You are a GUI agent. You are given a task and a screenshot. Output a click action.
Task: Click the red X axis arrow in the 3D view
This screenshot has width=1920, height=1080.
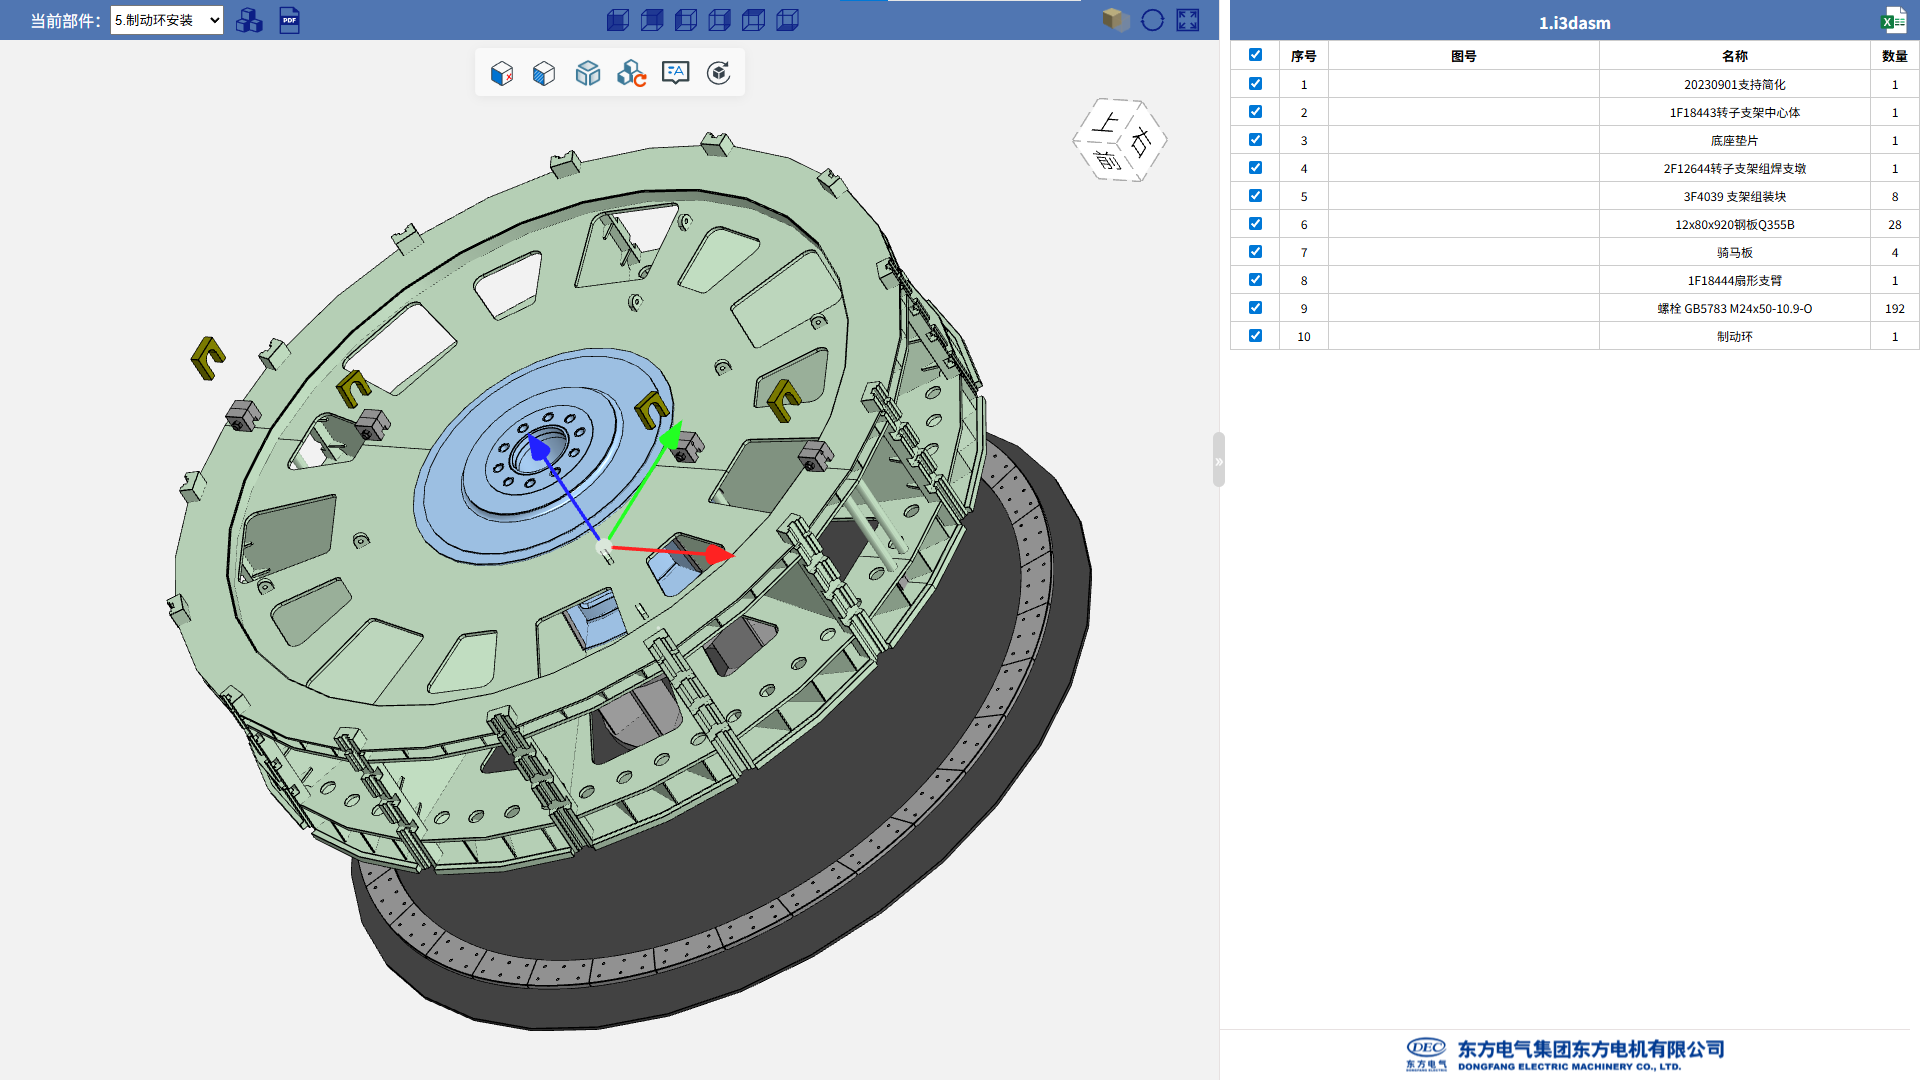pyautogui.click(x=718, y=553)
